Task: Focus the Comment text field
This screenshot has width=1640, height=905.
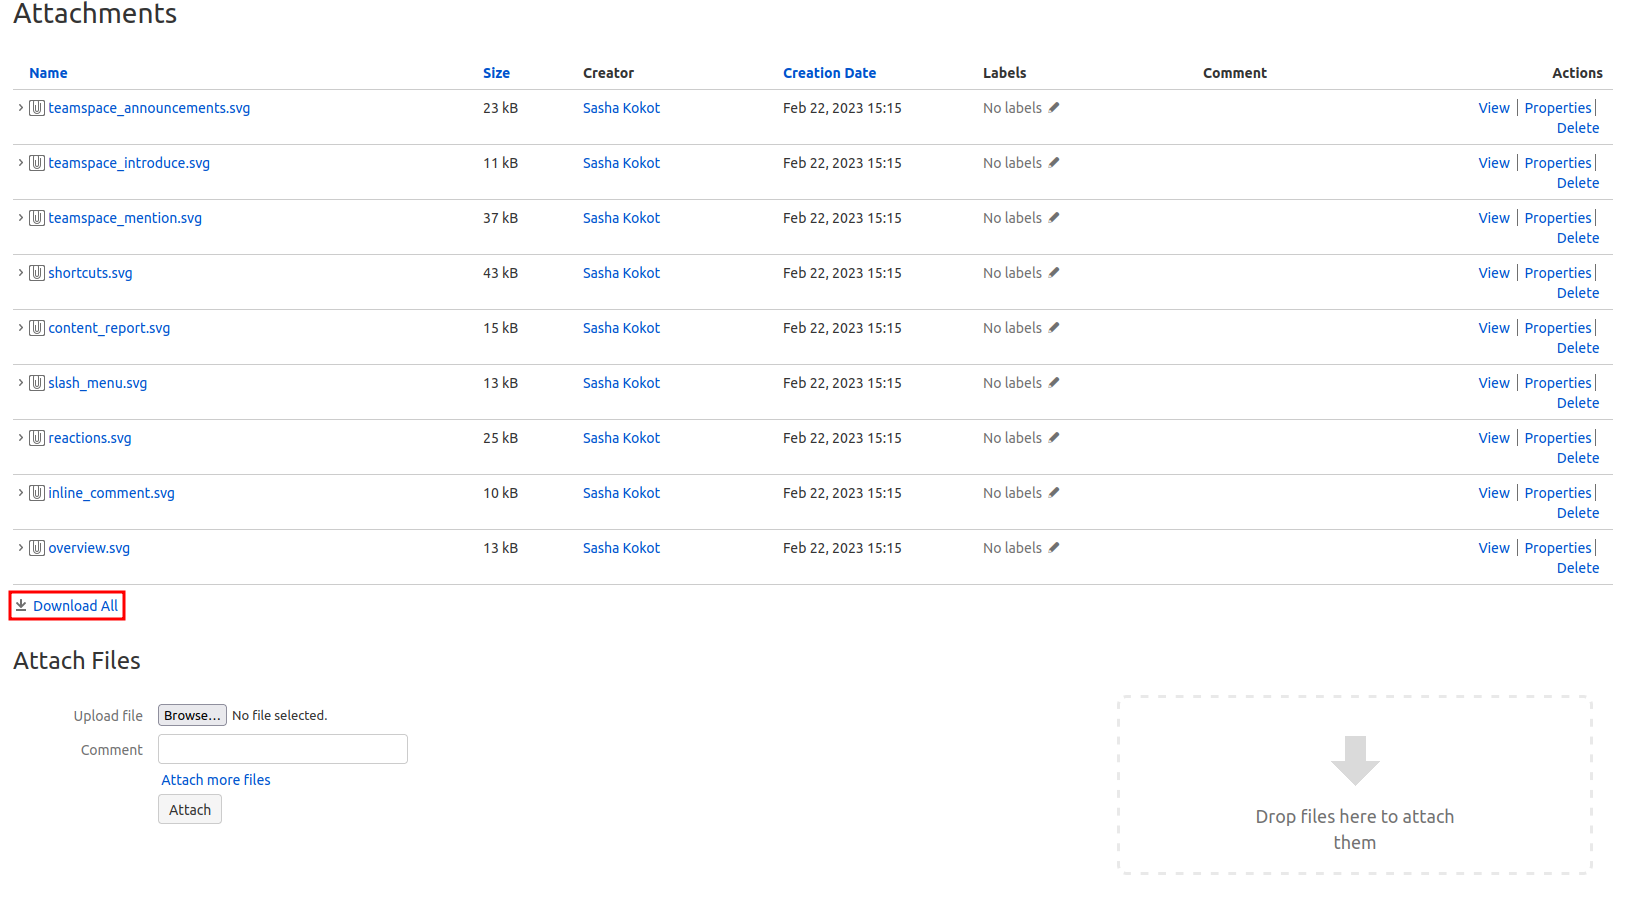Action: click(283, 750)
